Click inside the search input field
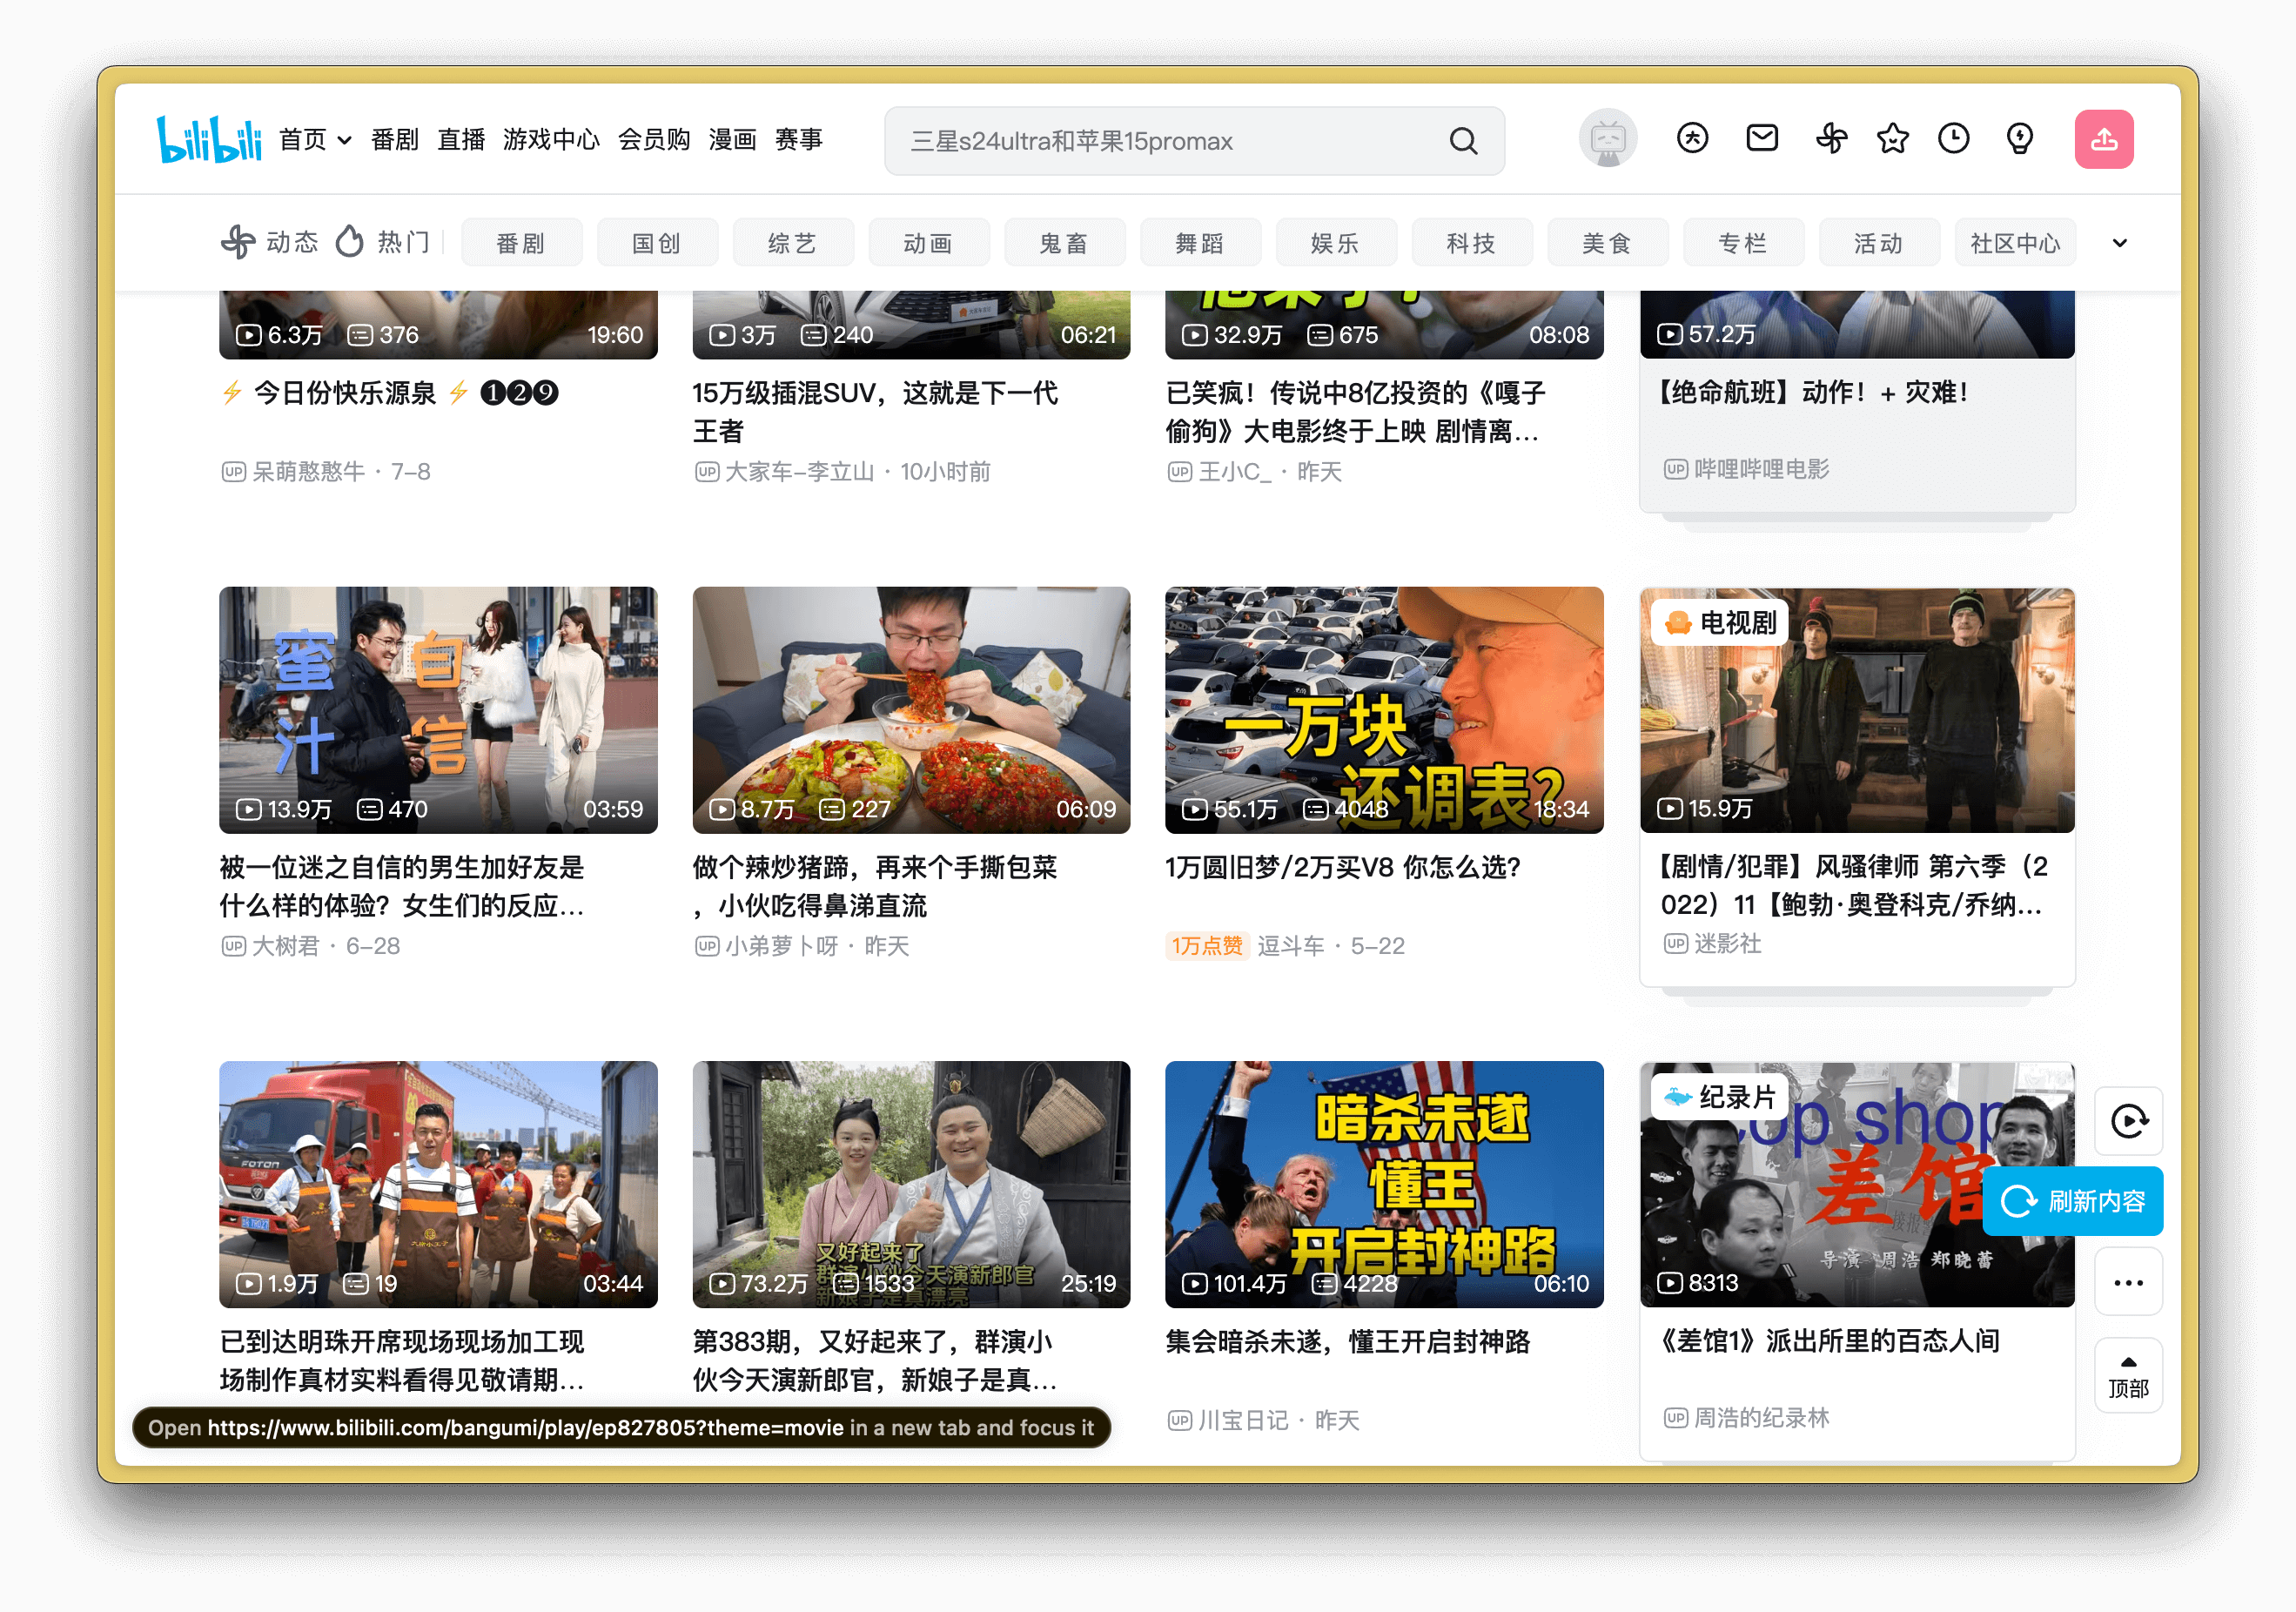Viewport: 2296px width, 1612px height. (1150, 141)
